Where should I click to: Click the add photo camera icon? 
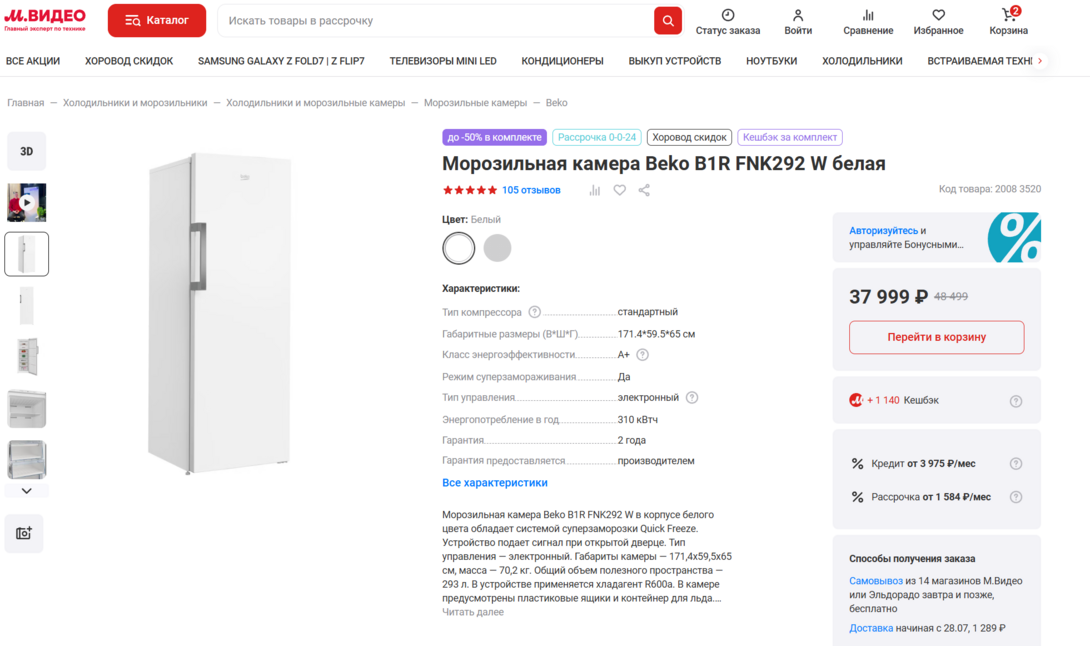24,533
